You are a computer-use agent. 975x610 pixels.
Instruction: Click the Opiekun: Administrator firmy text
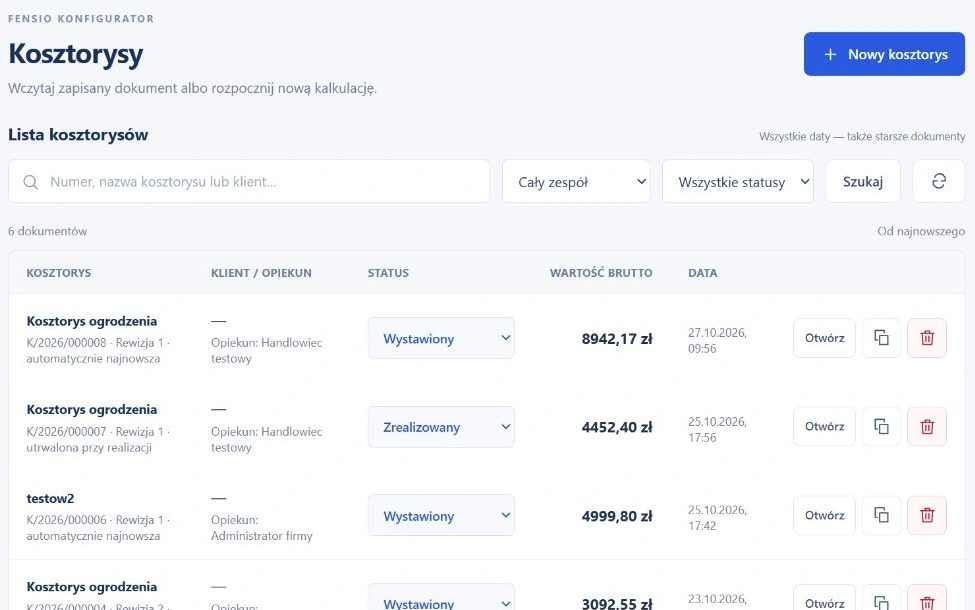pyautogui.click(x=261, y=528)
